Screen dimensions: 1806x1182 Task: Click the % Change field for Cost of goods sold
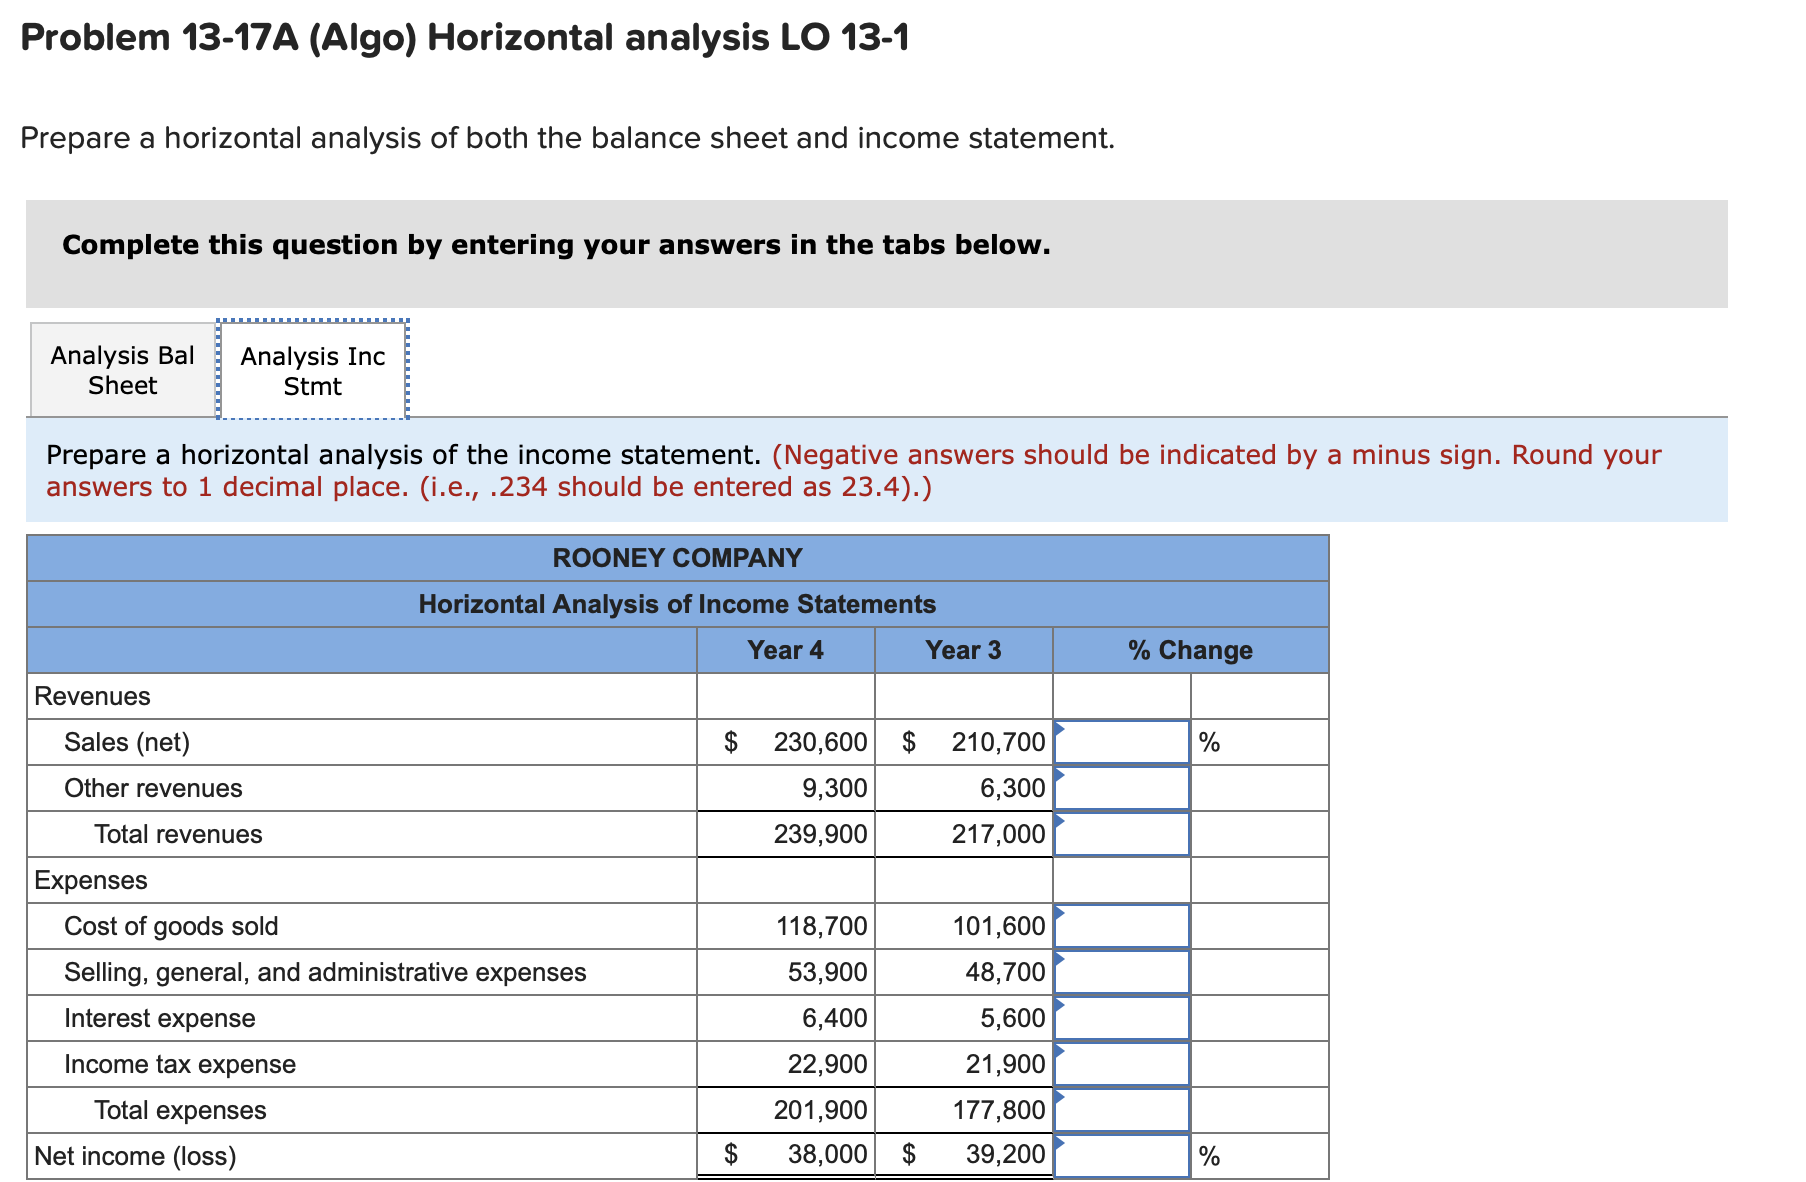pyautogui.click(x=1120, y=926)
